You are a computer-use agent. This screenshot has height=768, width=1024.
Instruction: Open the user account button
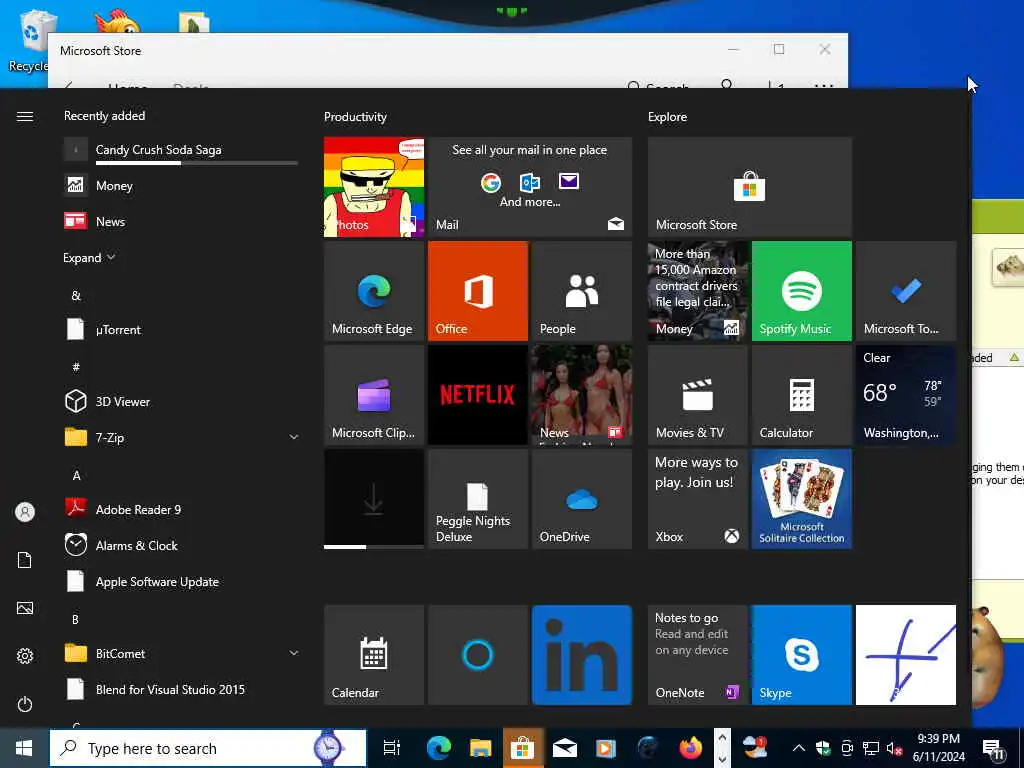(25, 512)
